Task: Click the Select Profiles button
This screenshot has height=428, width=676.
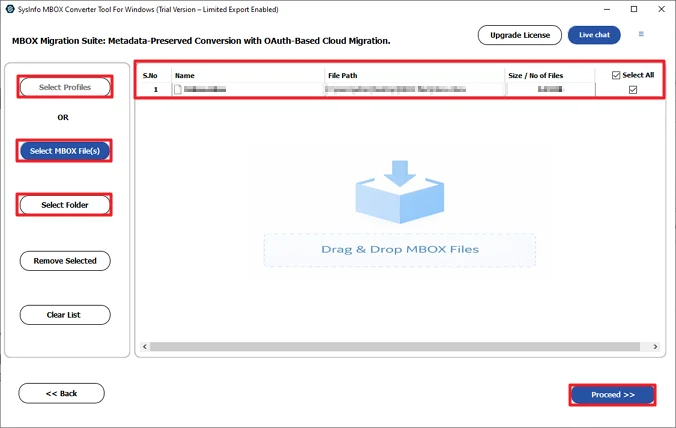Action: 65,87
